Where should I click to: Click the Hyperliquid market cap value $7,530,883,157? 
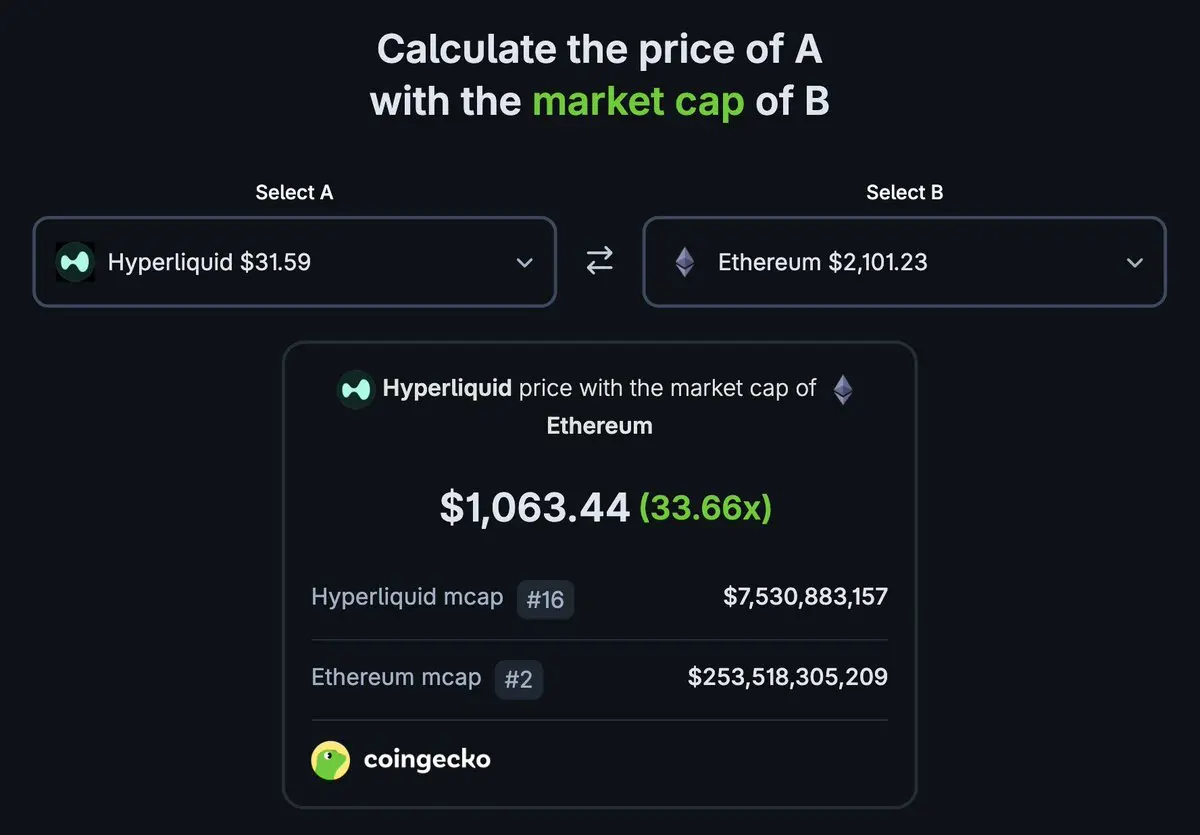(805, 597)
